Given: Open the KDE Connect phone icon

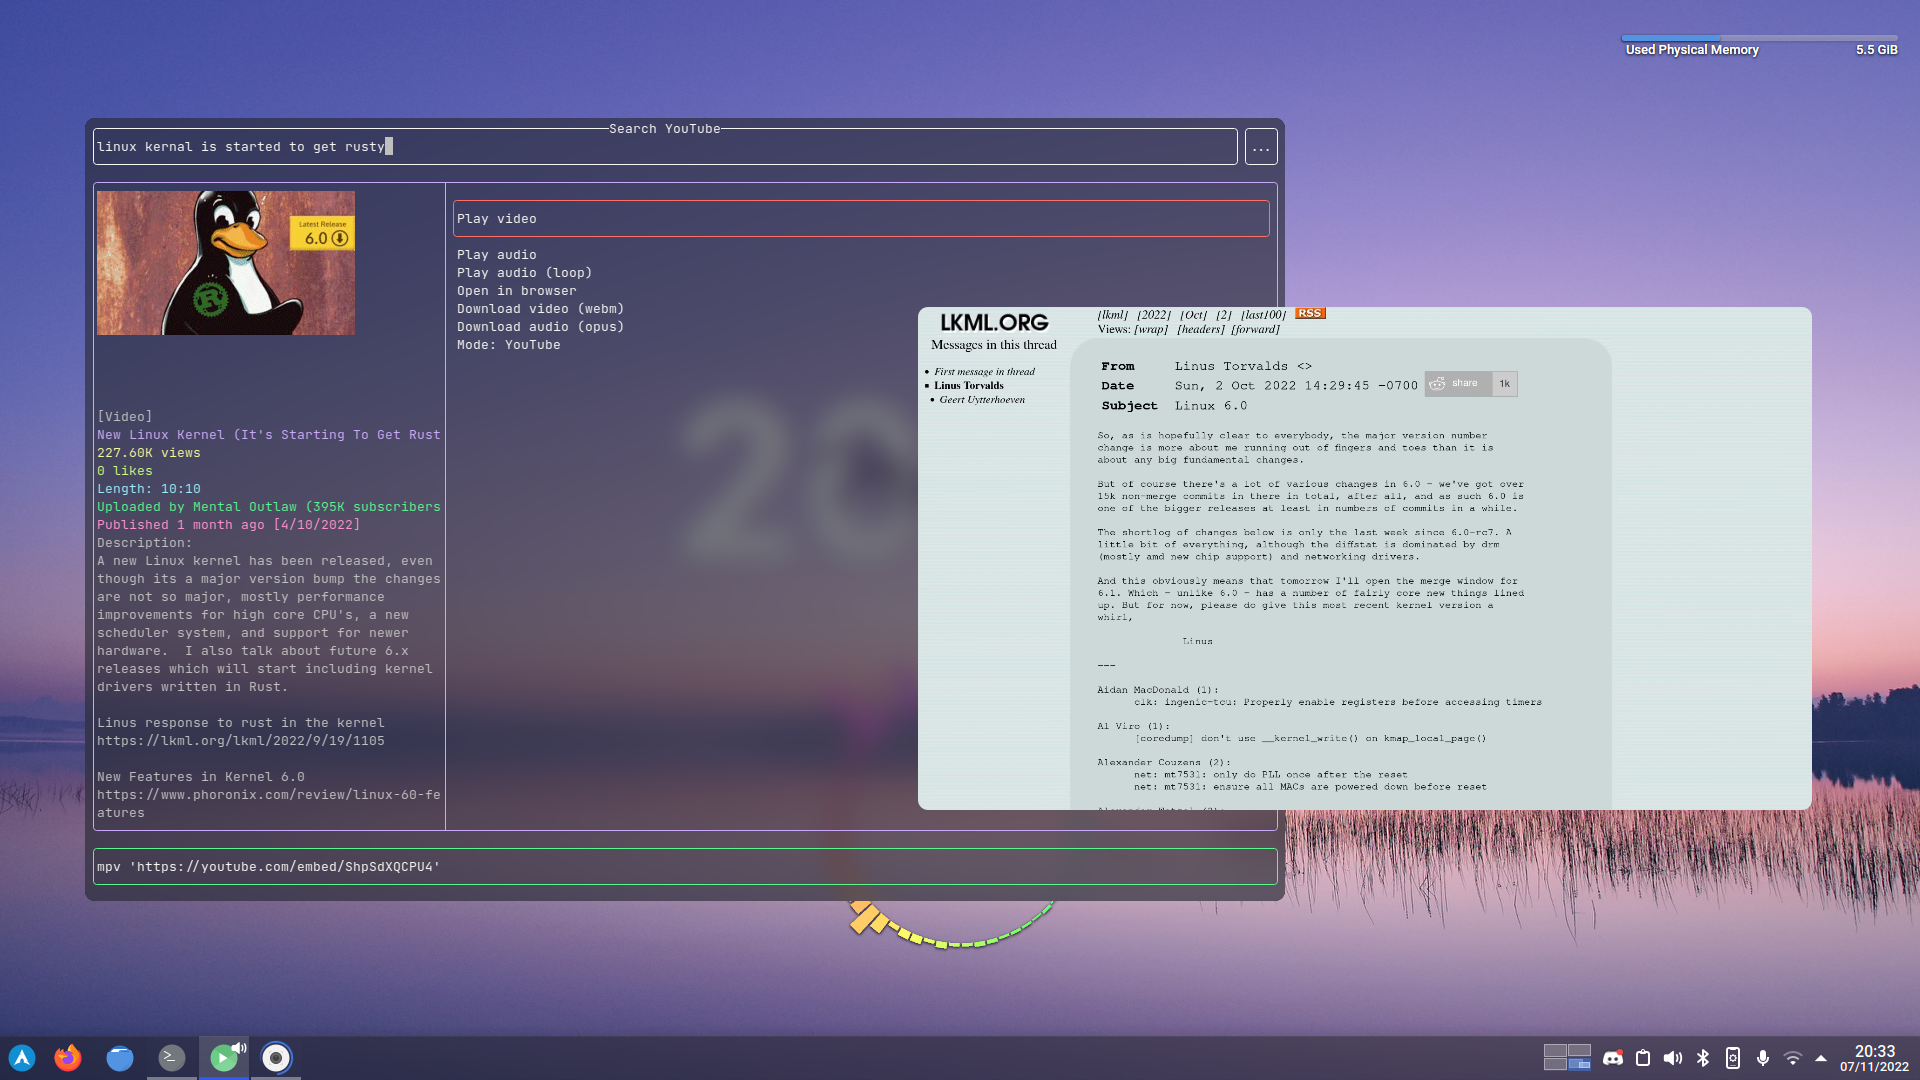Looking at the screenshot, I should click(1733, 1058).
